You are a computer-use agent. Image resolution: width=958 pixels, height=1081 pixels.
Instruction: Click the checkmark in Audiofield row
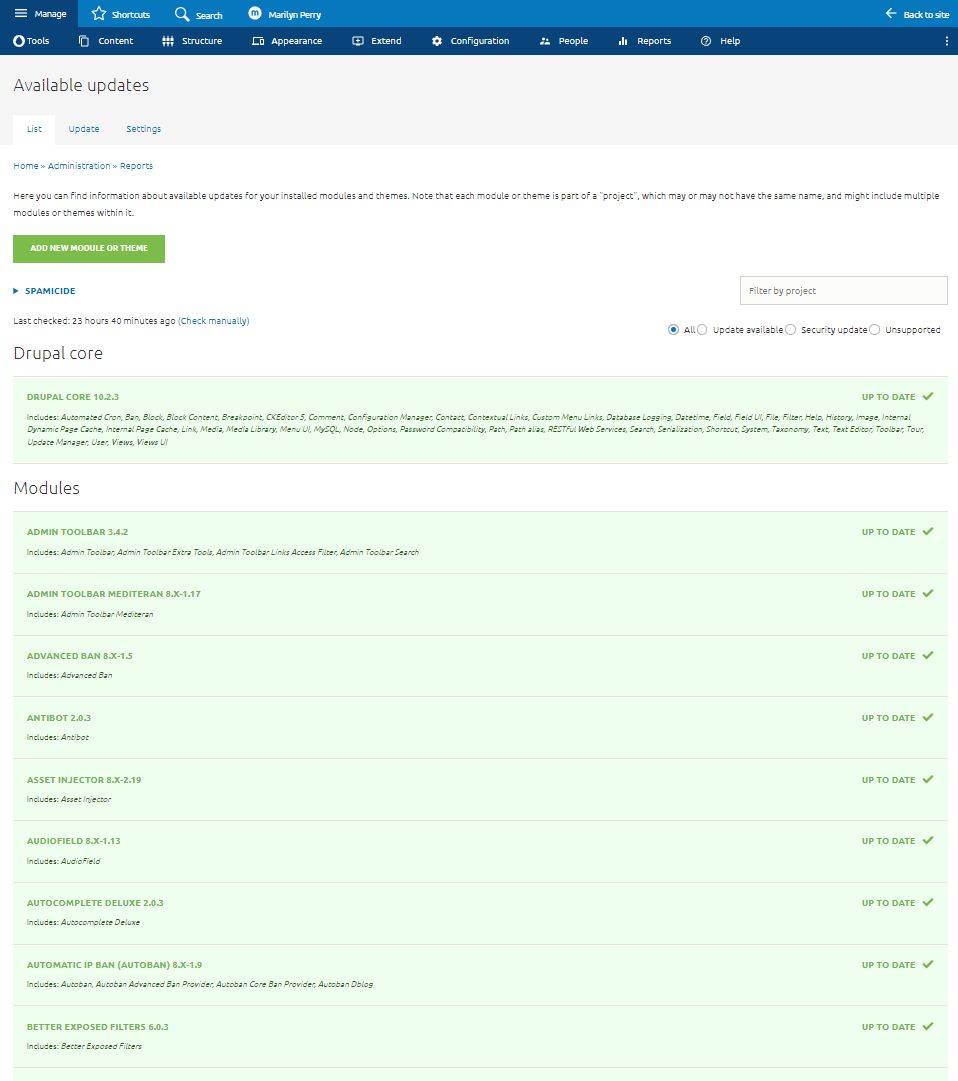tap(928, 840)
